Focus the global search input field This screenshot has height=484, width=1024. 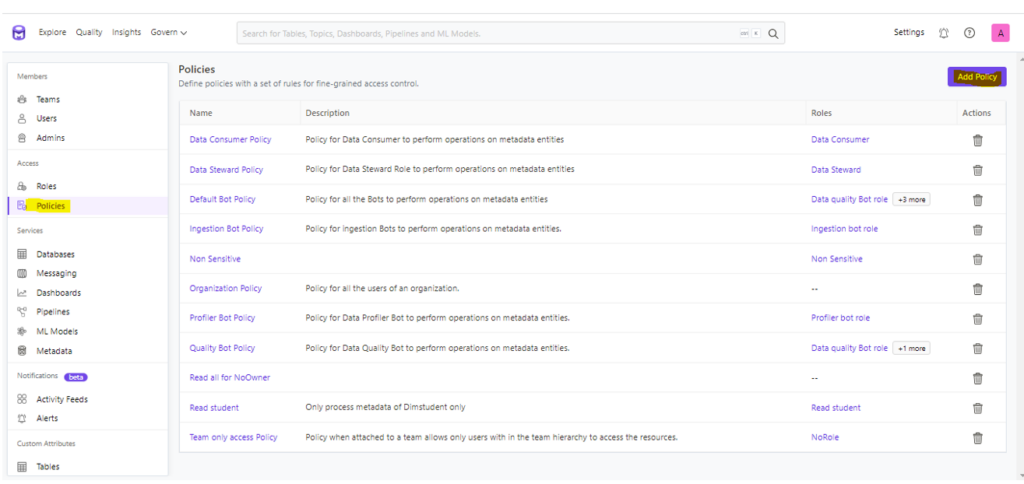click(x=480, y=33)
